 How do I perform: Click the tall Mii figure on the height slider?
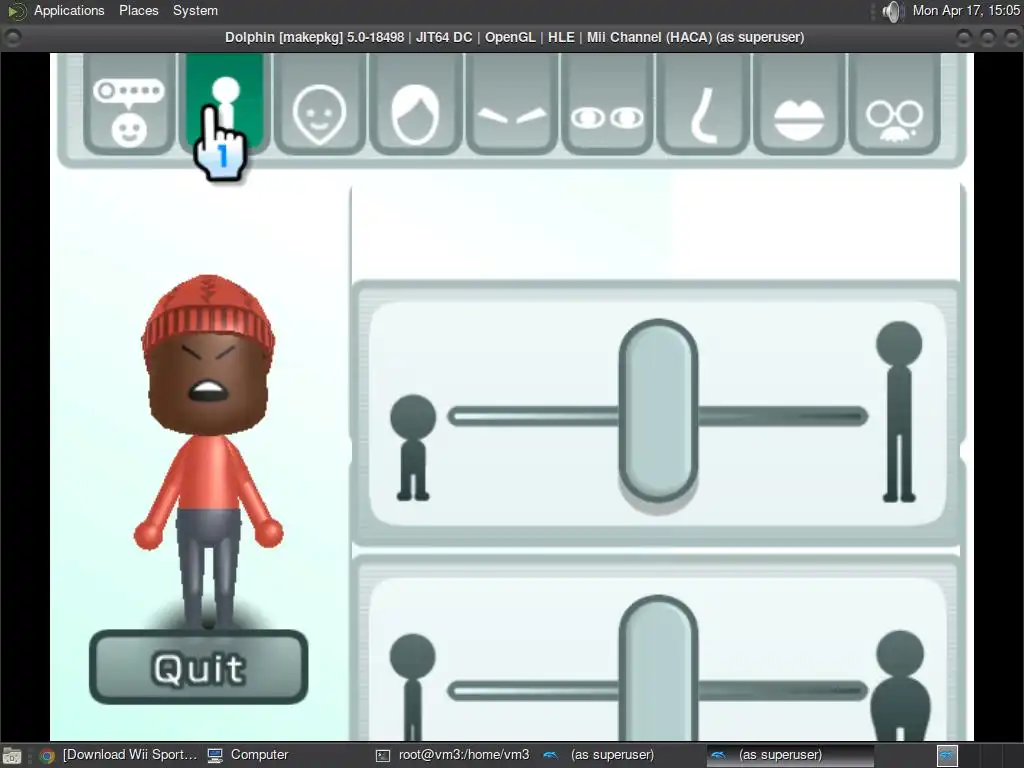(x=899, y=411)
